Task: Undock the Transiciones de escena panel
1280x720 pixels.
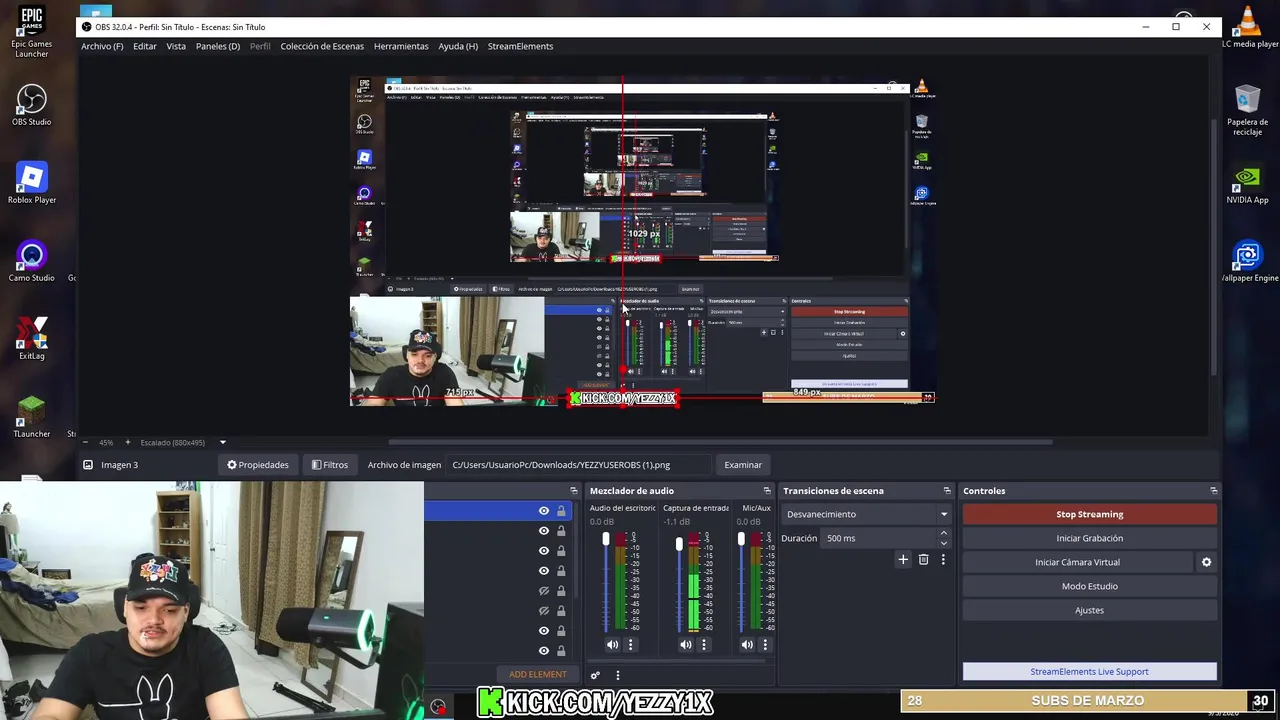Action: pyautogui.click(x=946, y=491)
